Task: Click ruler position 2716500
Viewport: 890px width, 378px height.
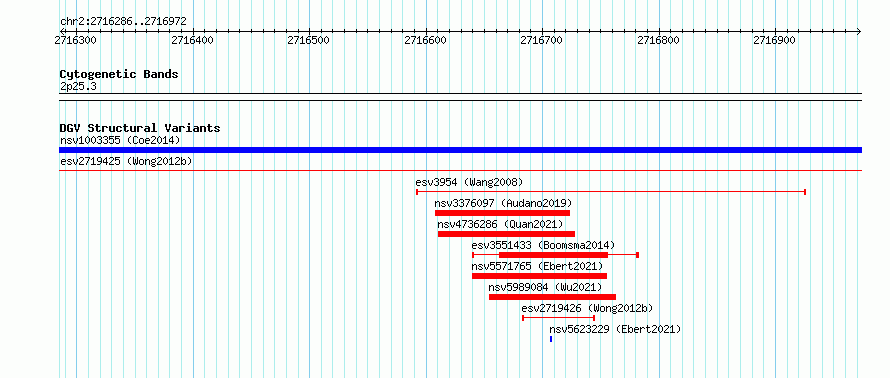Action: (x=308, y=40)
